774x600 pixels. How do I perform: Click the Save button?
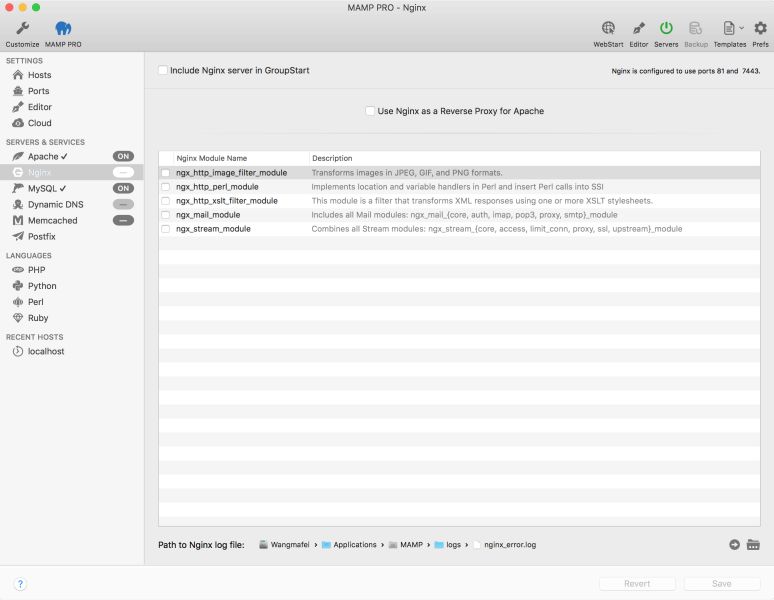click(722, 584)
